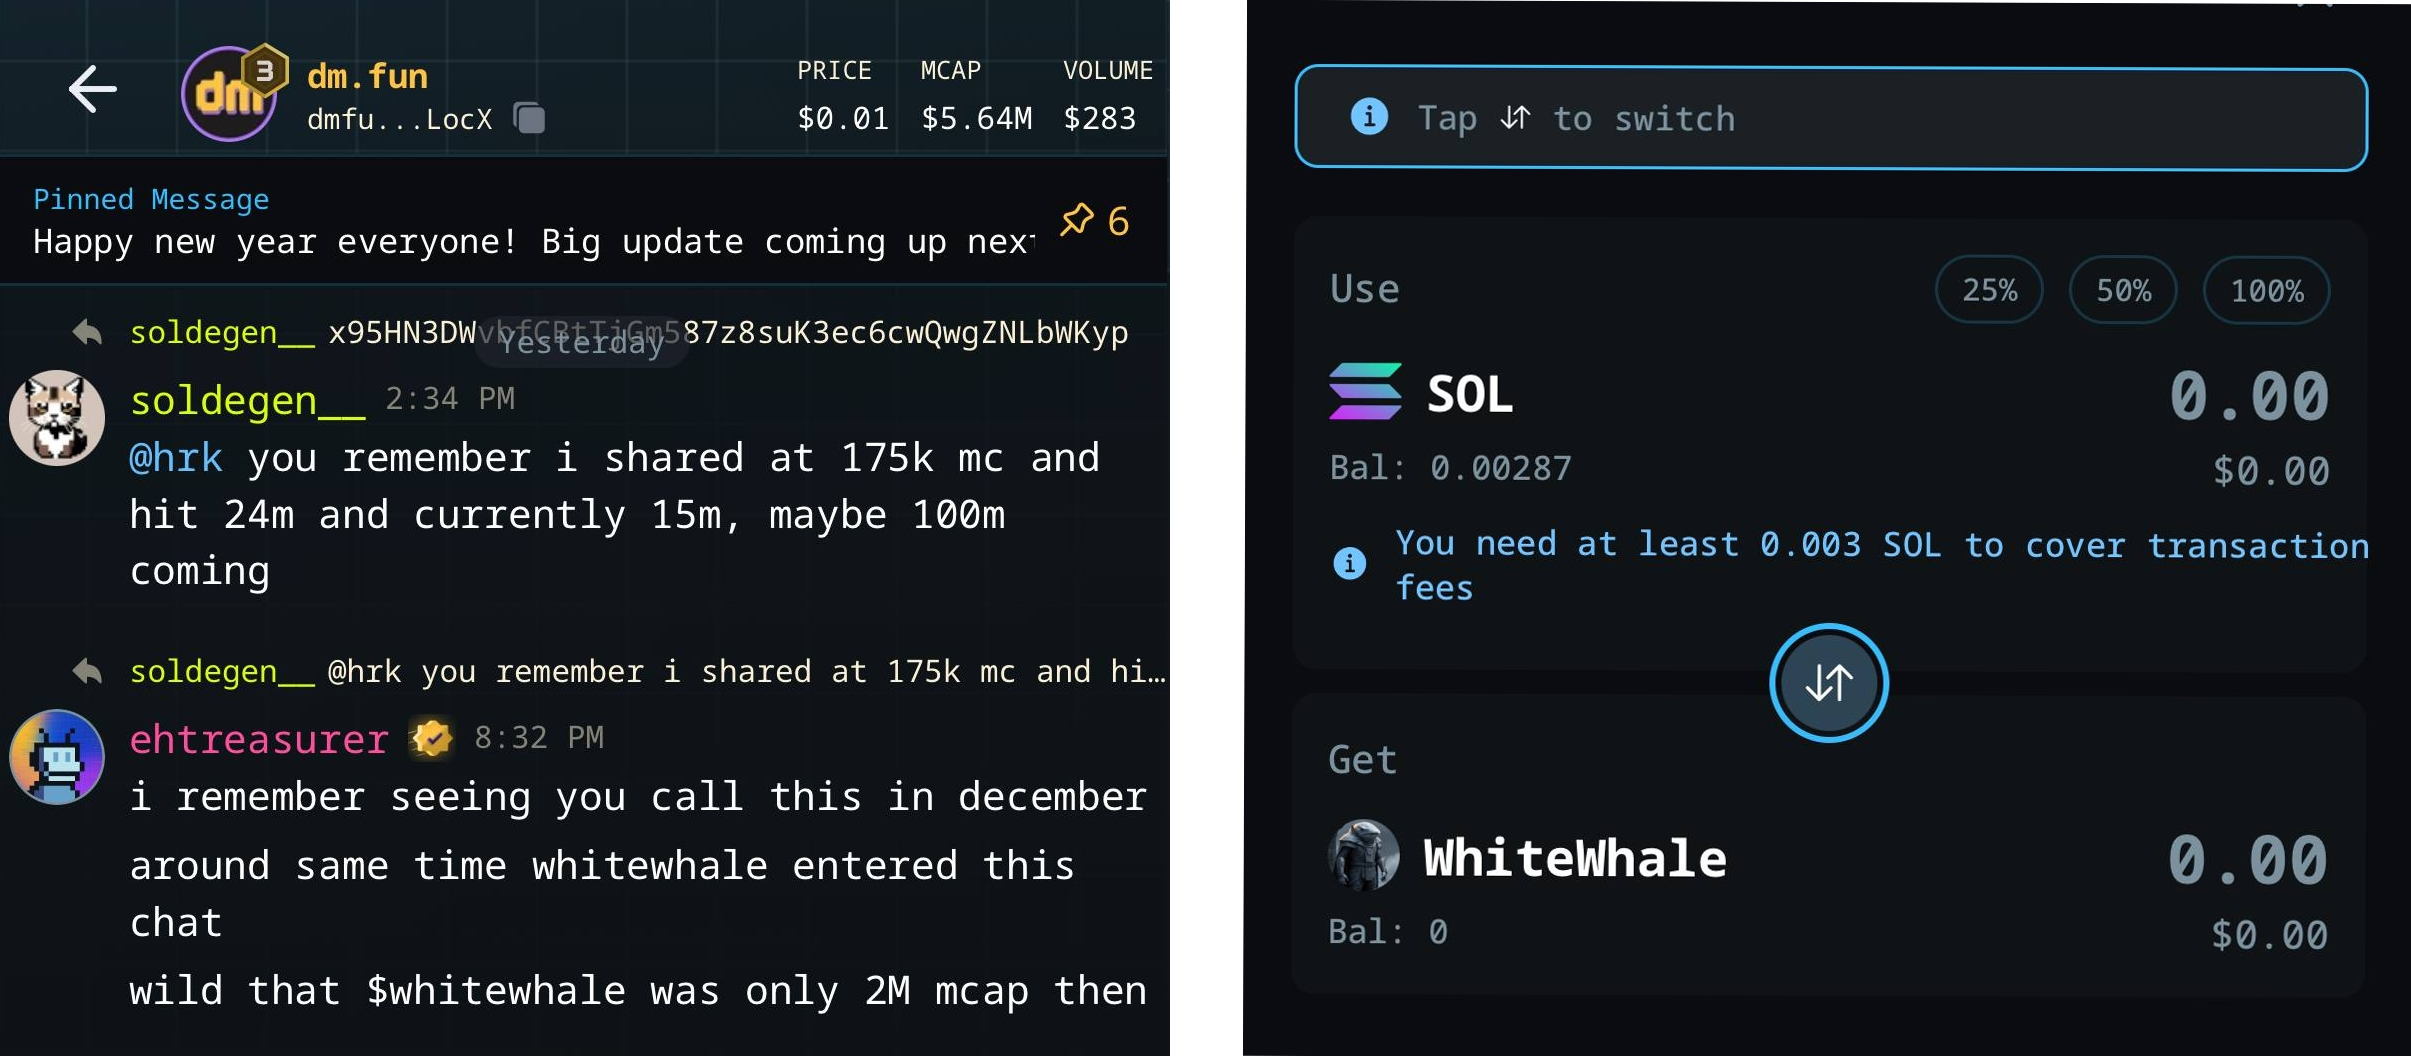The width and height of the screenshot is (2411, 1056).
Task: Click the dm.fun token logo
Action: [230, 93]
